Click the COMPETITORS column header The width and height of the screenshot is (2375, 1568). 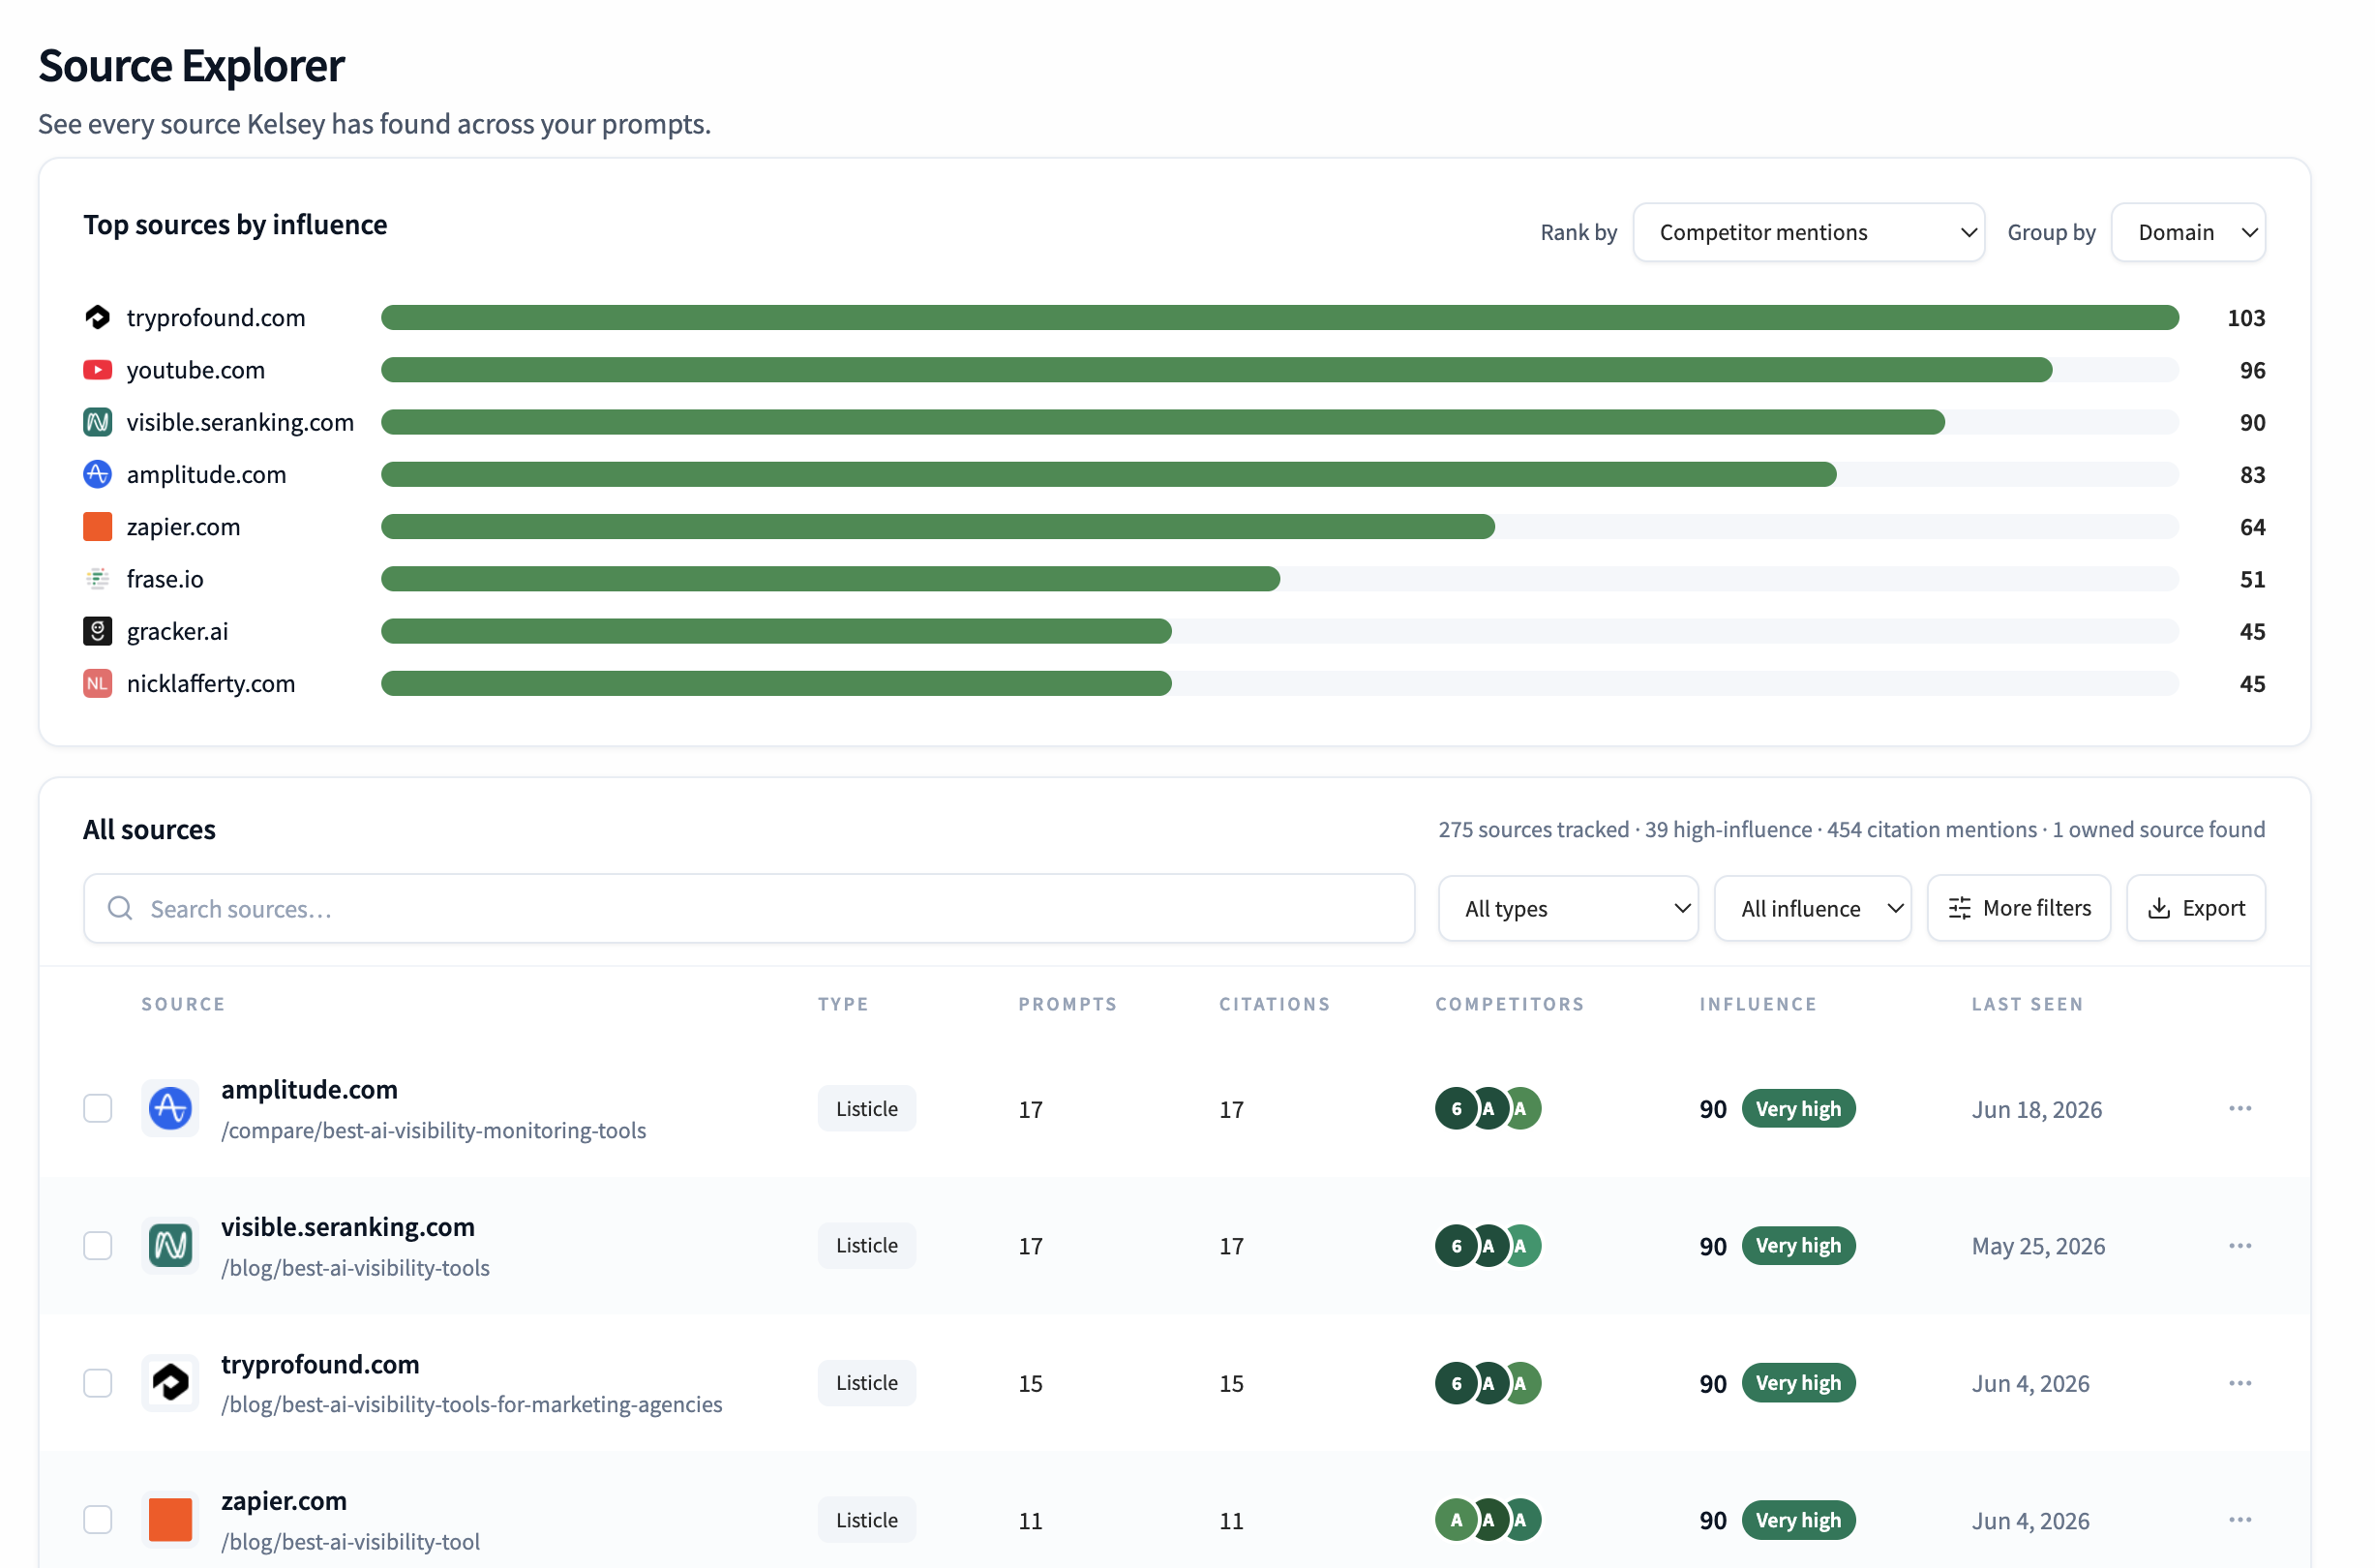[1509, 1004]
